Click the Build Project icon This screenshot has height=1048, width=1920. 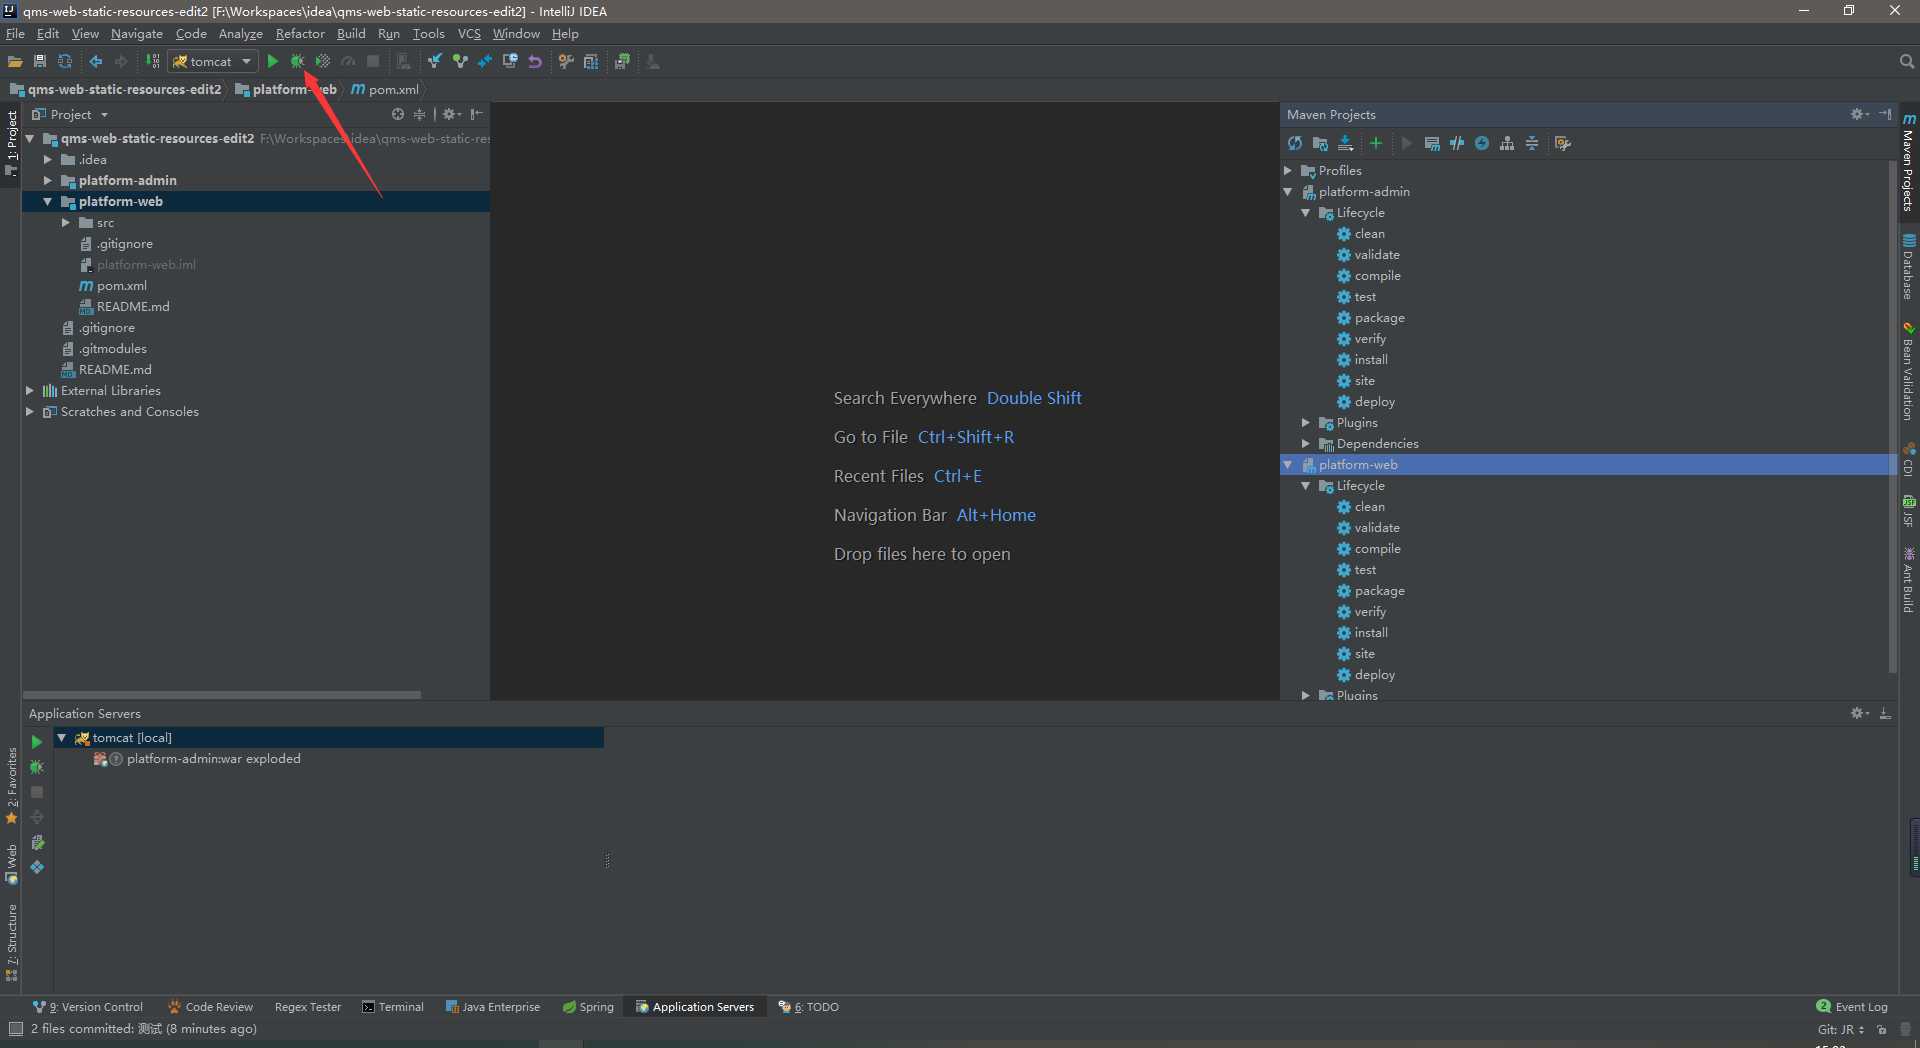(x=153, y=61)
